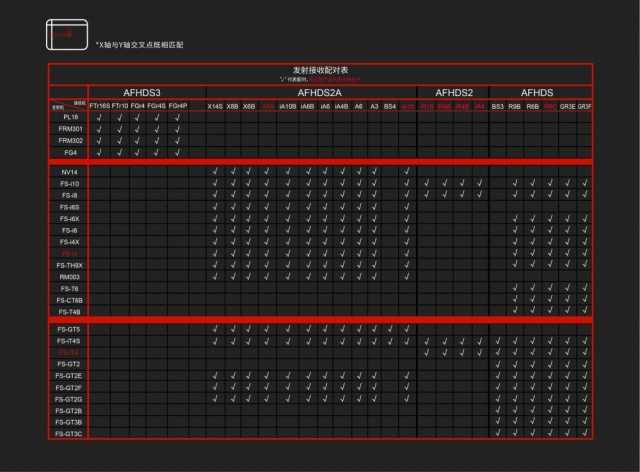
Task: Click the FS-i6X transmitter row label
Action: coord(69,218)
